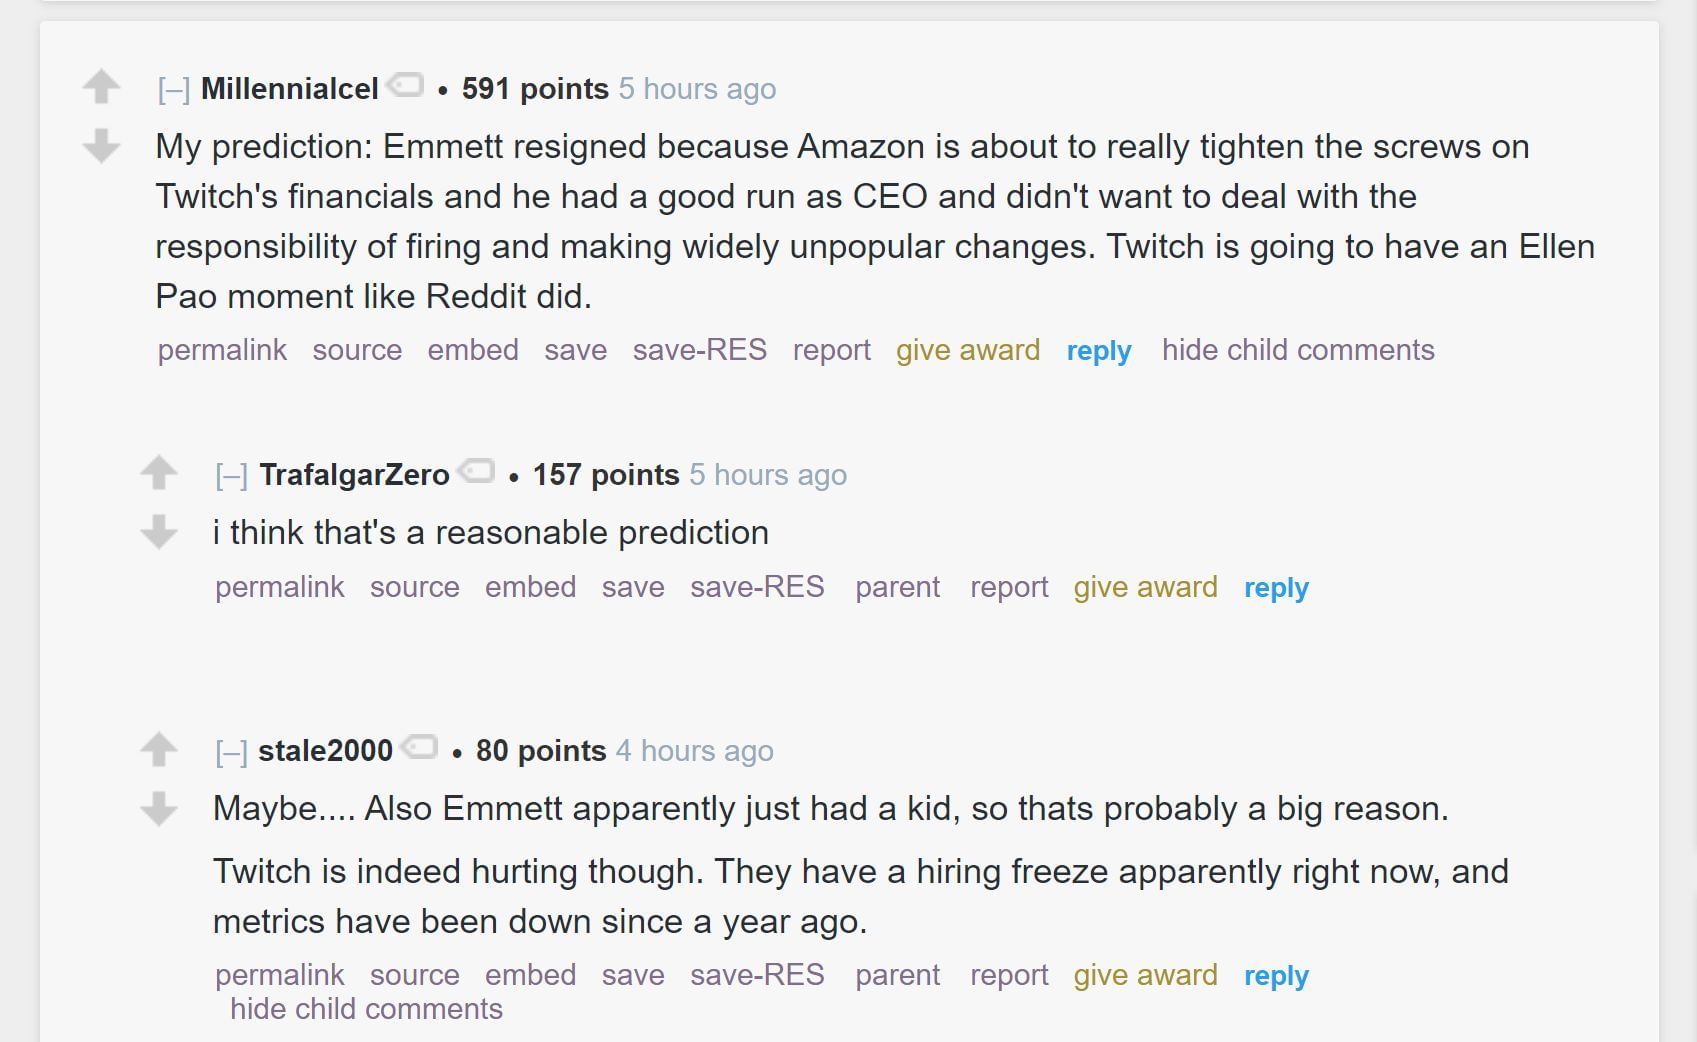
Task: Upvote Millennialcel's comment
Action: pyautogui.click(x=101, y=86)
